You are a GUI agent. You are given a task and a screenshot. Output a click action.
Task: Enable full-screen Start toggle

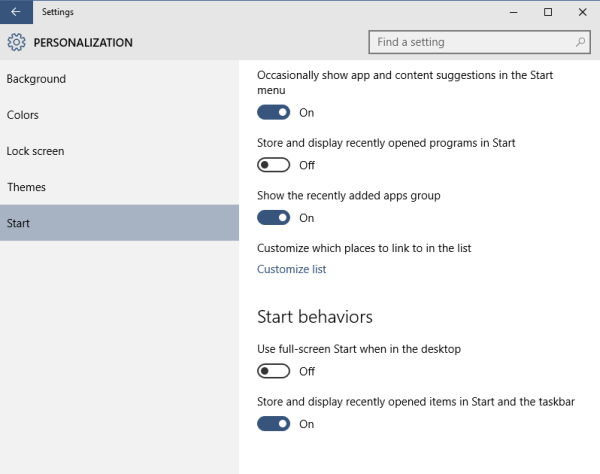[x=274, y=371]
